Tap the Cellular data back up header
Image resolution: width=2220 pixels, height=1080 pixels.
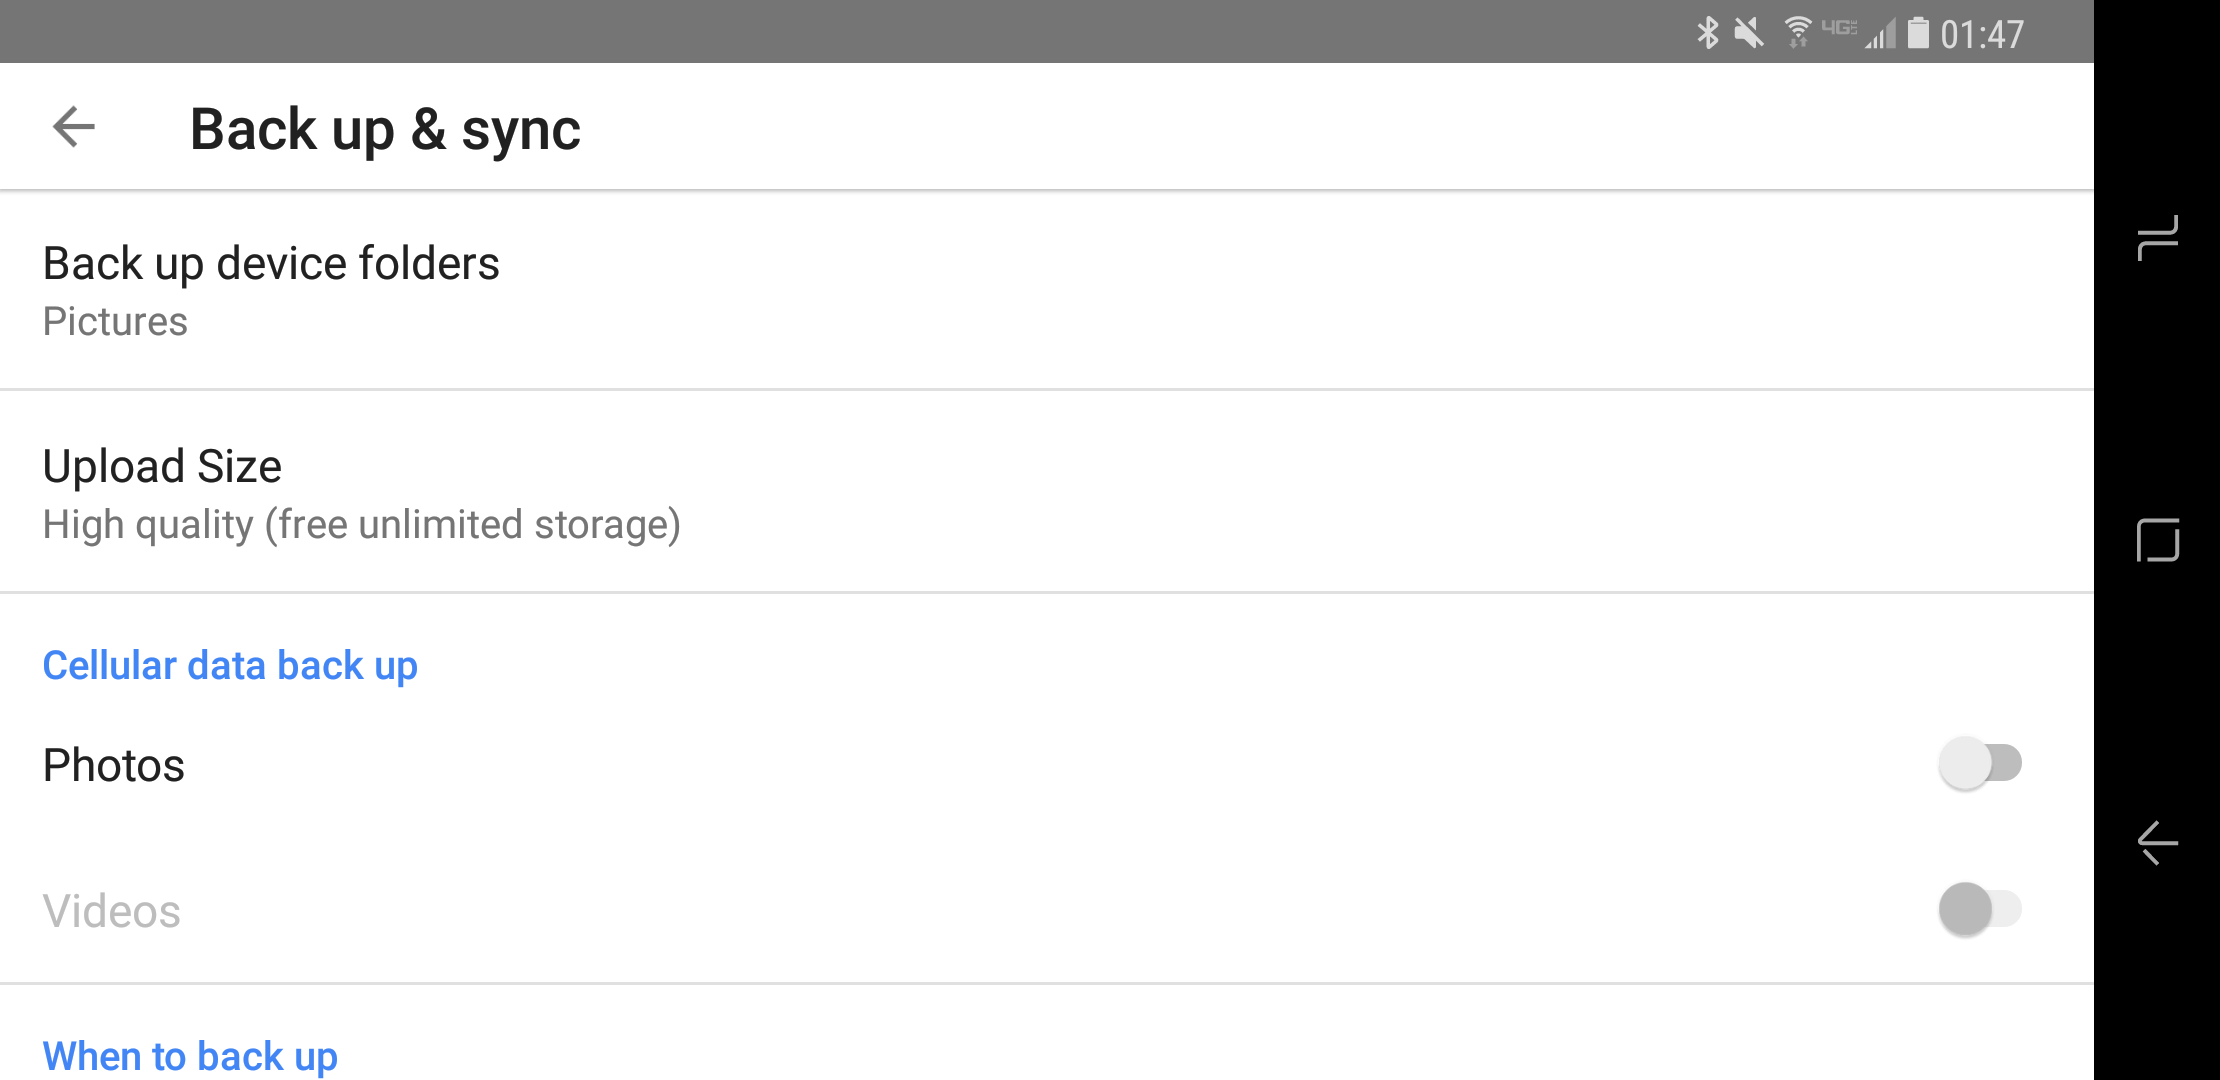click(230, 666)
